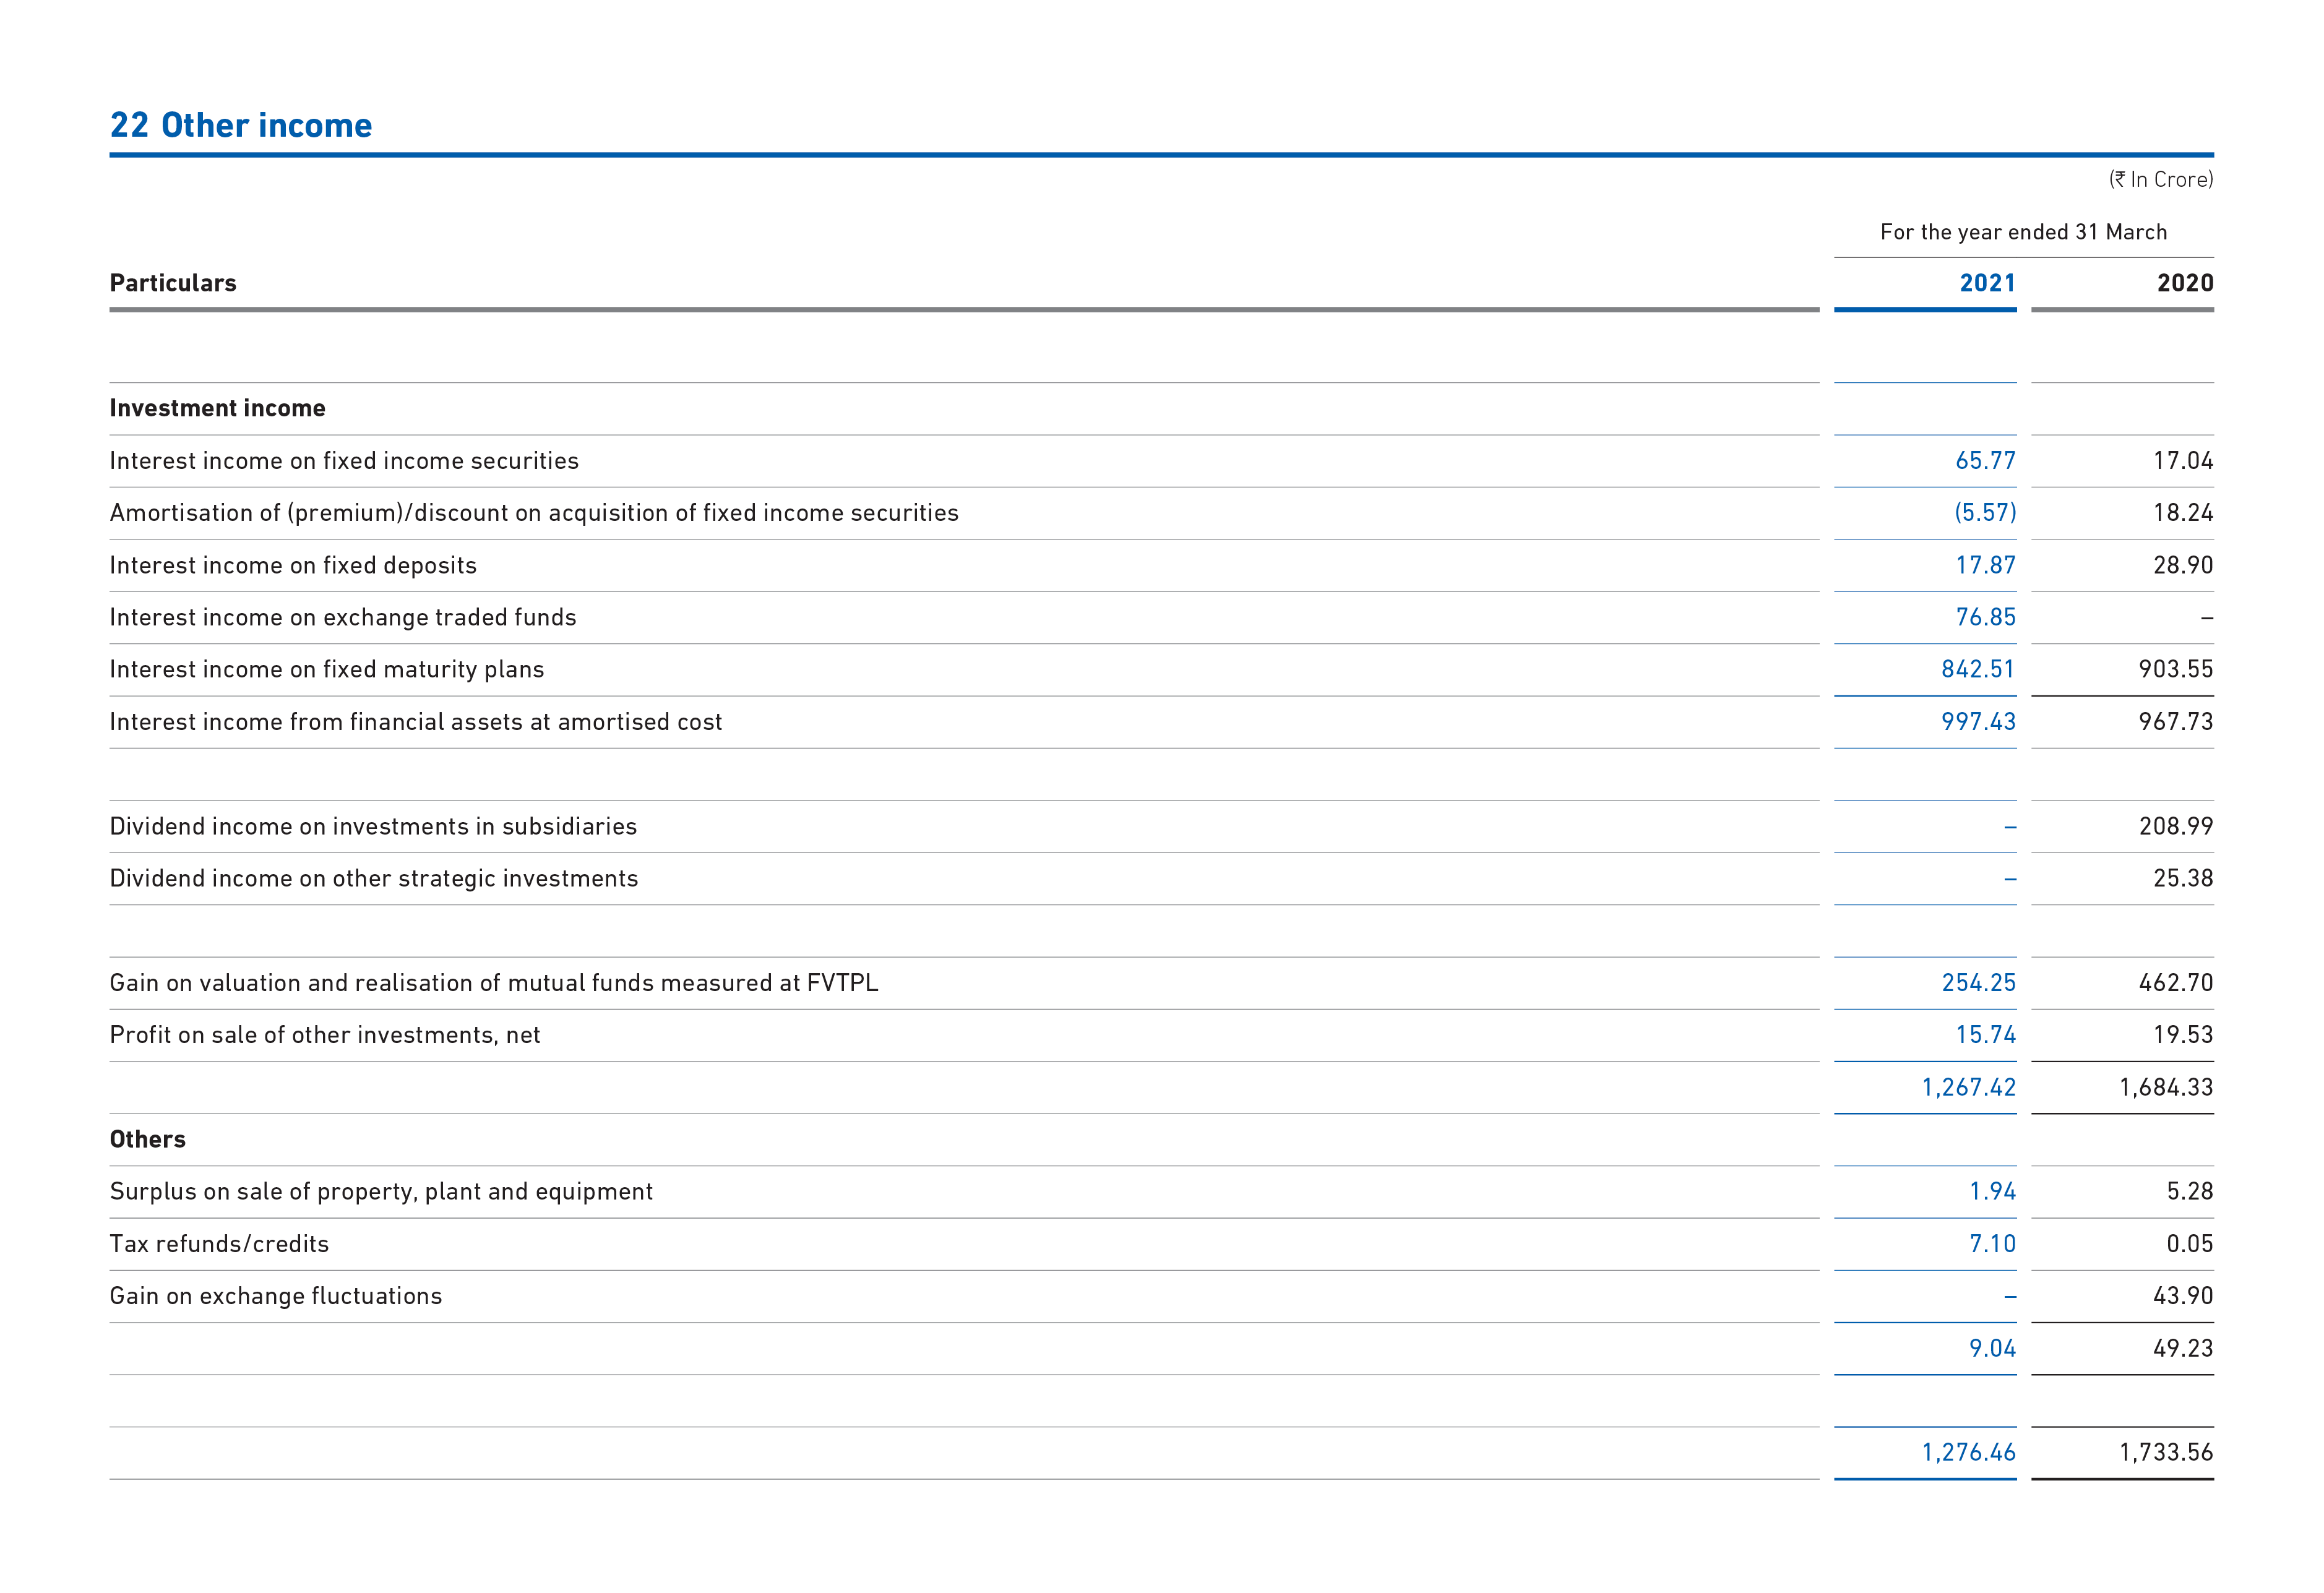Viewport: 2324px width, 1593px height.
Task: Click the "Particulars" column label
Action: (x=172, y=283)
